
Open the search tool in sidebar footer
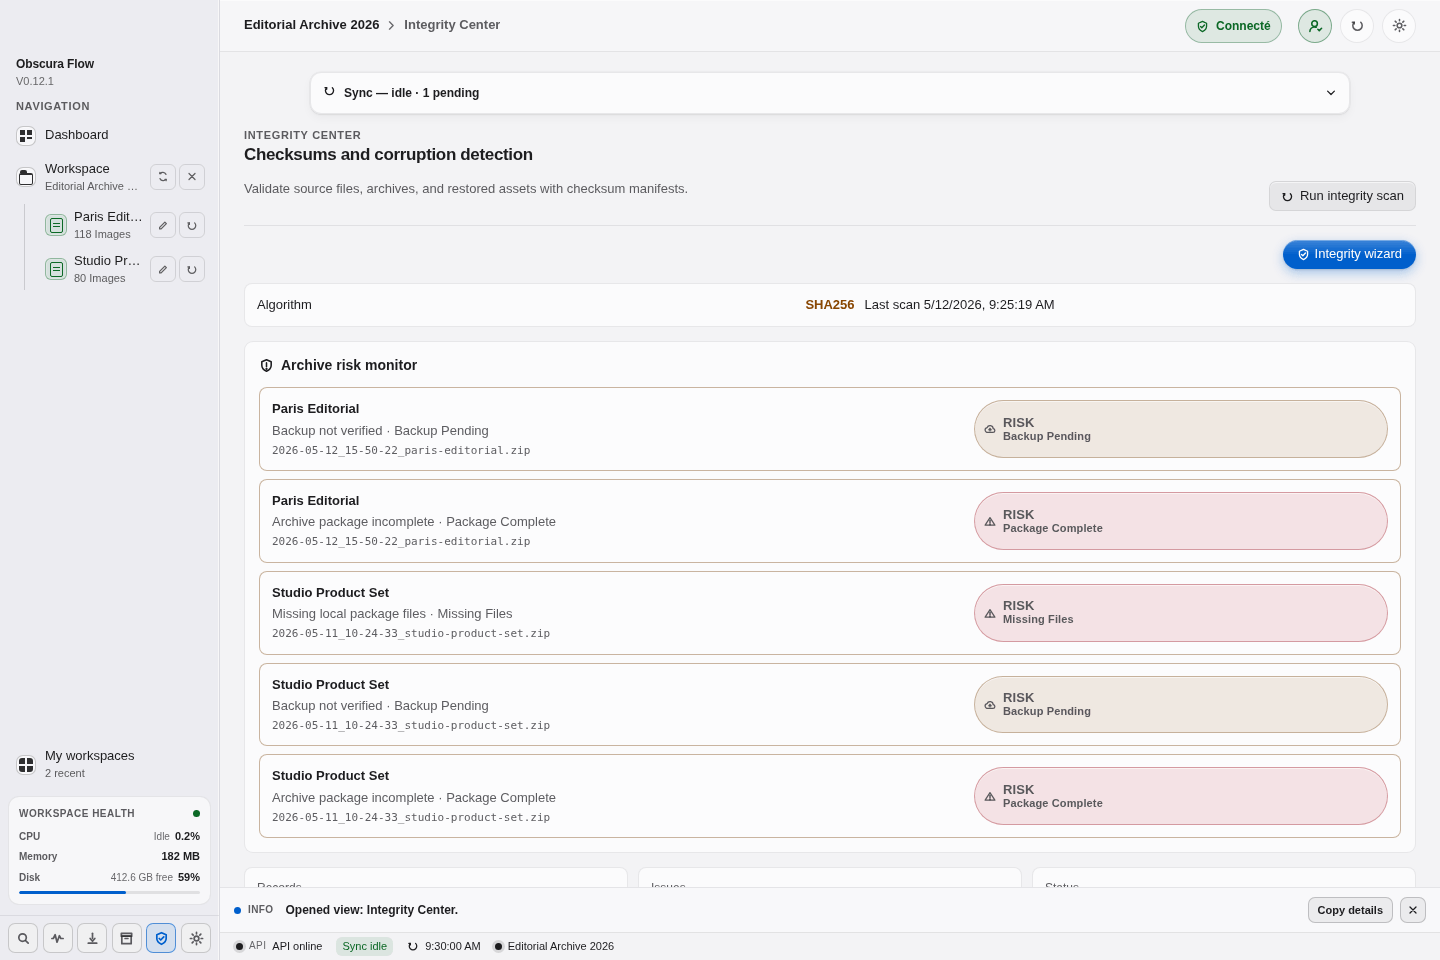tap(23, 938)
